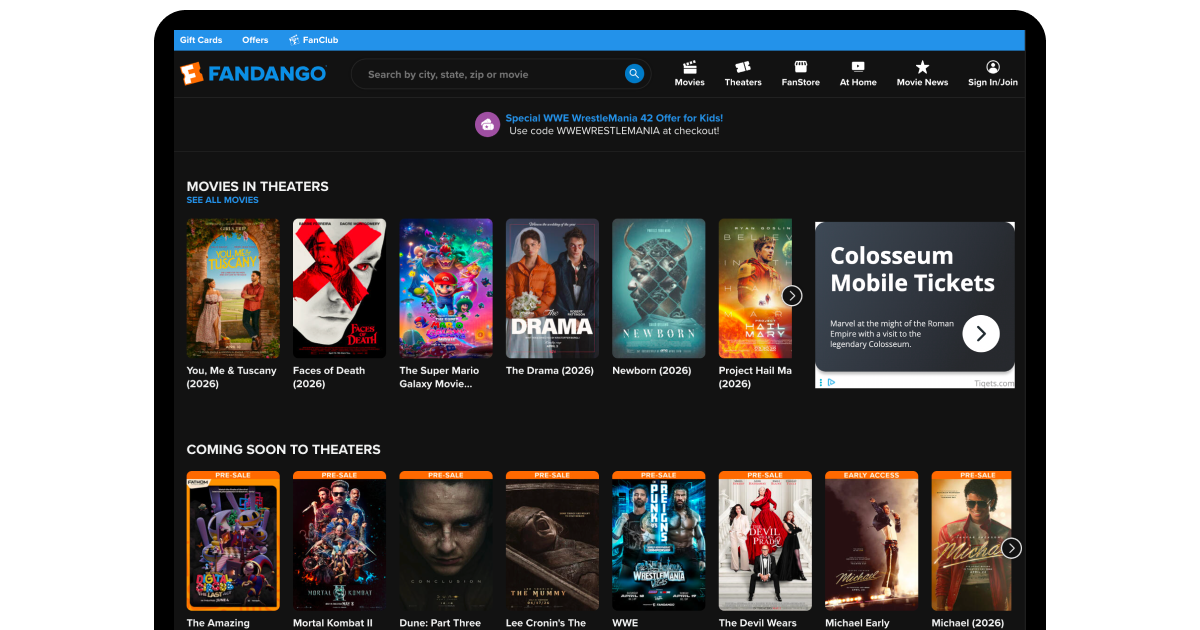Viewport: 1200px width, 630px height.
Task: Click the Colosseum ad round arrow button
Action: tap(980, 334)
